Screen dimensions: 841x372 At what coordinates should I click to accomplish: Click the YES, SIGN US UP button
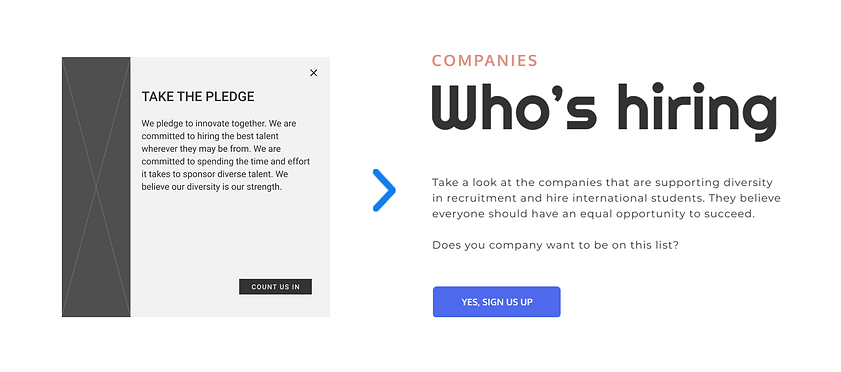coord(497,302)
